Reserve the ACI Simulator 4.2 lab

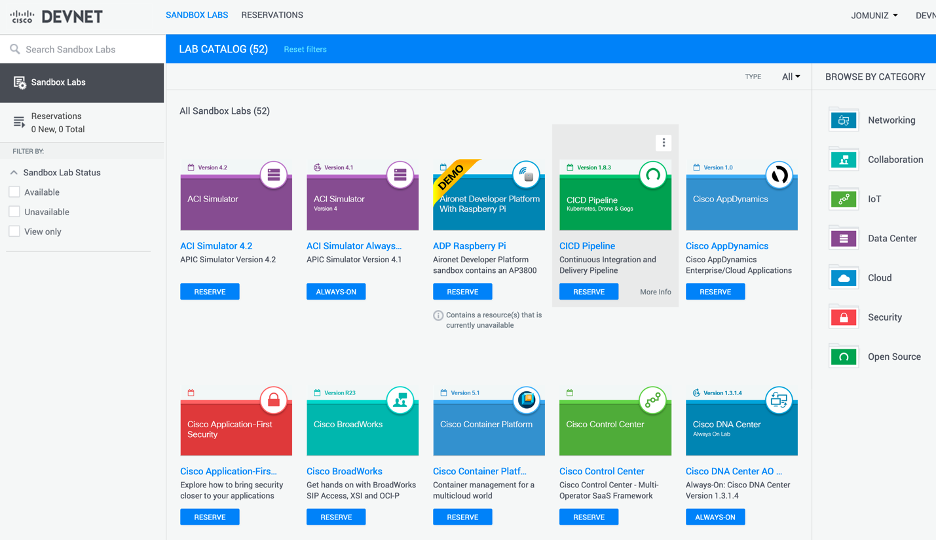point(210,292)
